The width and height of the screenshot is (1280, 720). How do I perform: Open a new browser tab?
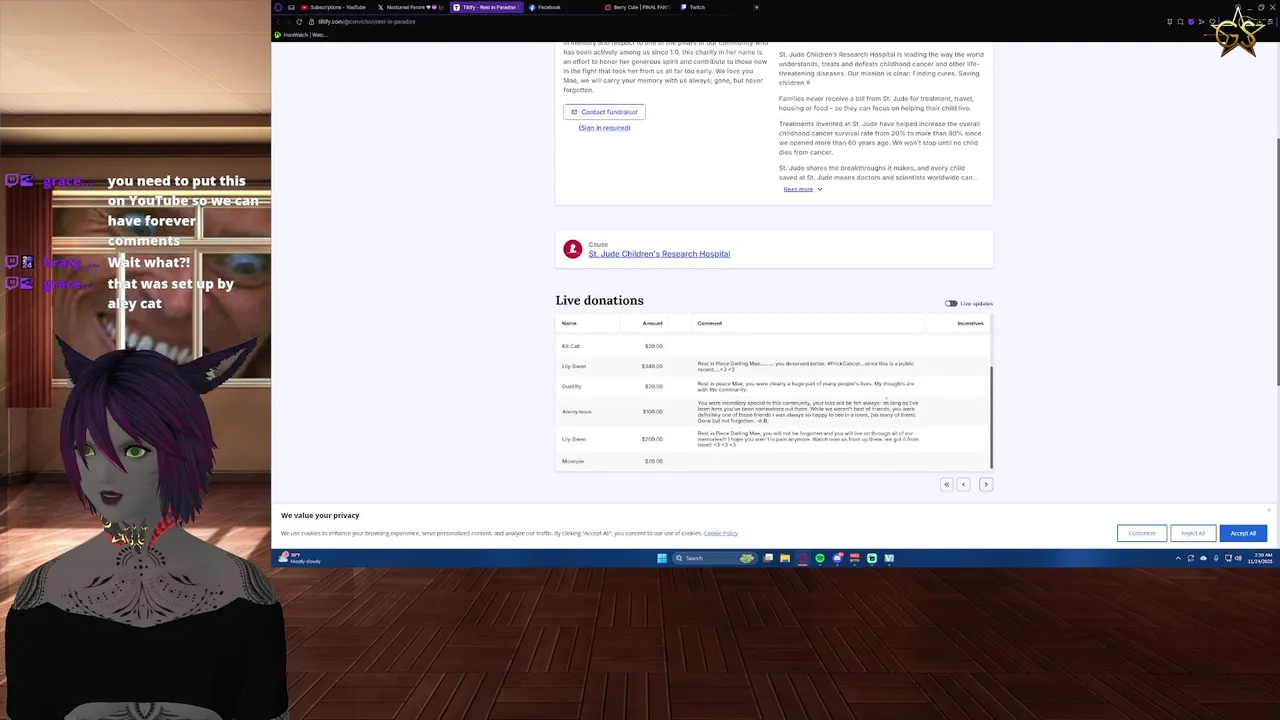coord(756,7)
